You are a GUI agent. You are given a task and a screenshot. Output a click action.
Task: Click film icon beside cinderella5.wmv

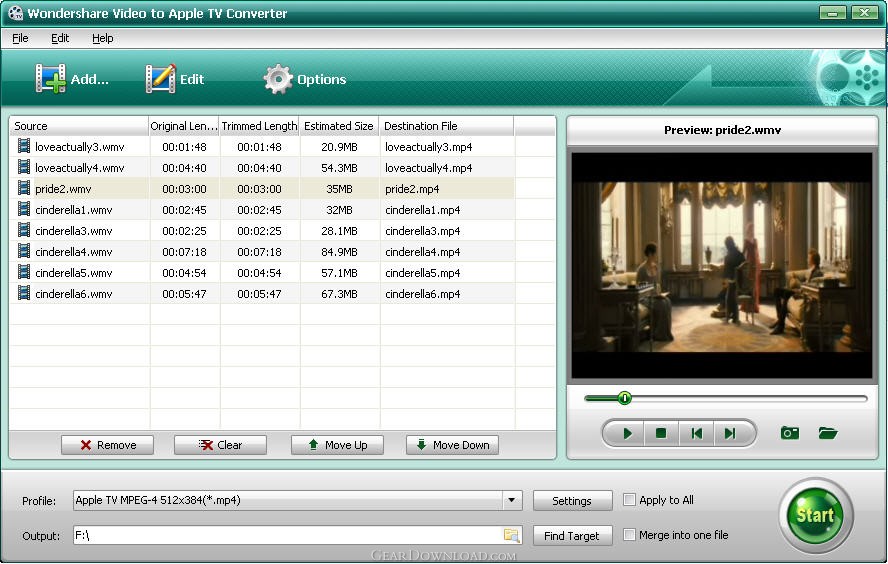[x=24, y=272]
